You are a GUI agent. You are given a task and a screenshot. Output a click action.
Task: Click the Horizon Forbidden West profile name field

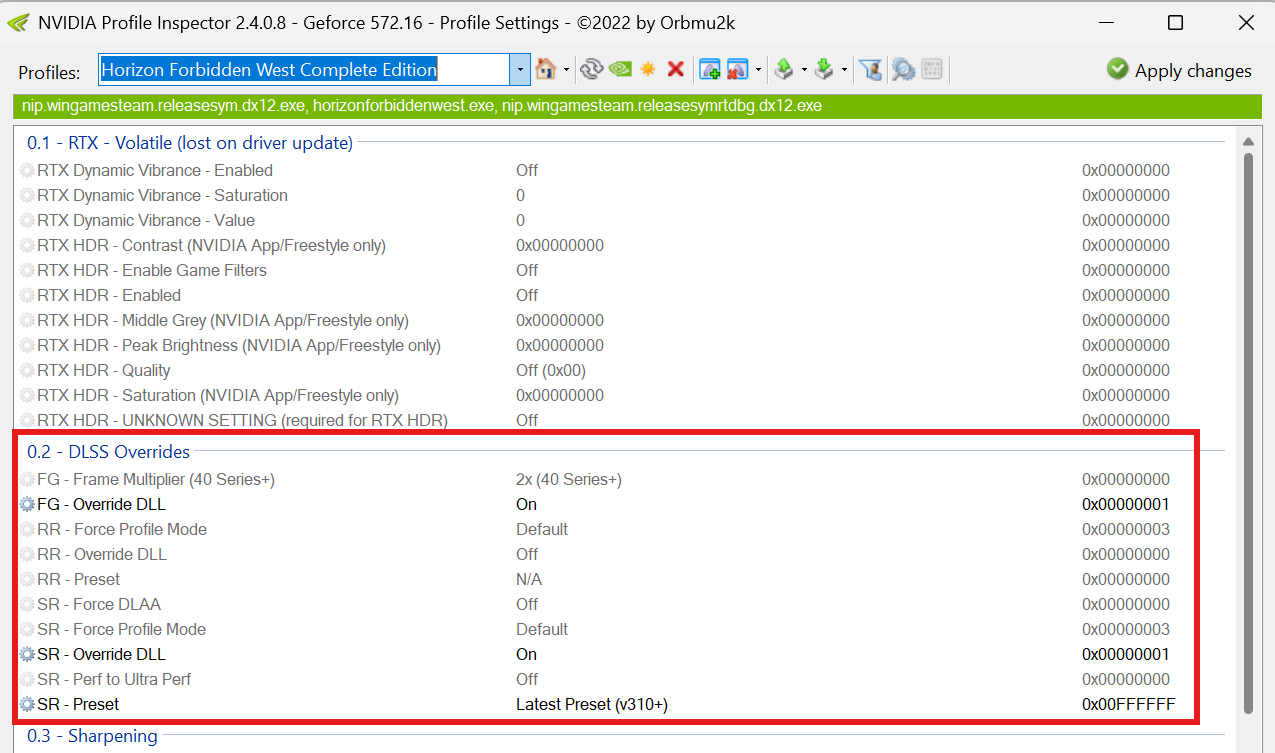point(304,70)
